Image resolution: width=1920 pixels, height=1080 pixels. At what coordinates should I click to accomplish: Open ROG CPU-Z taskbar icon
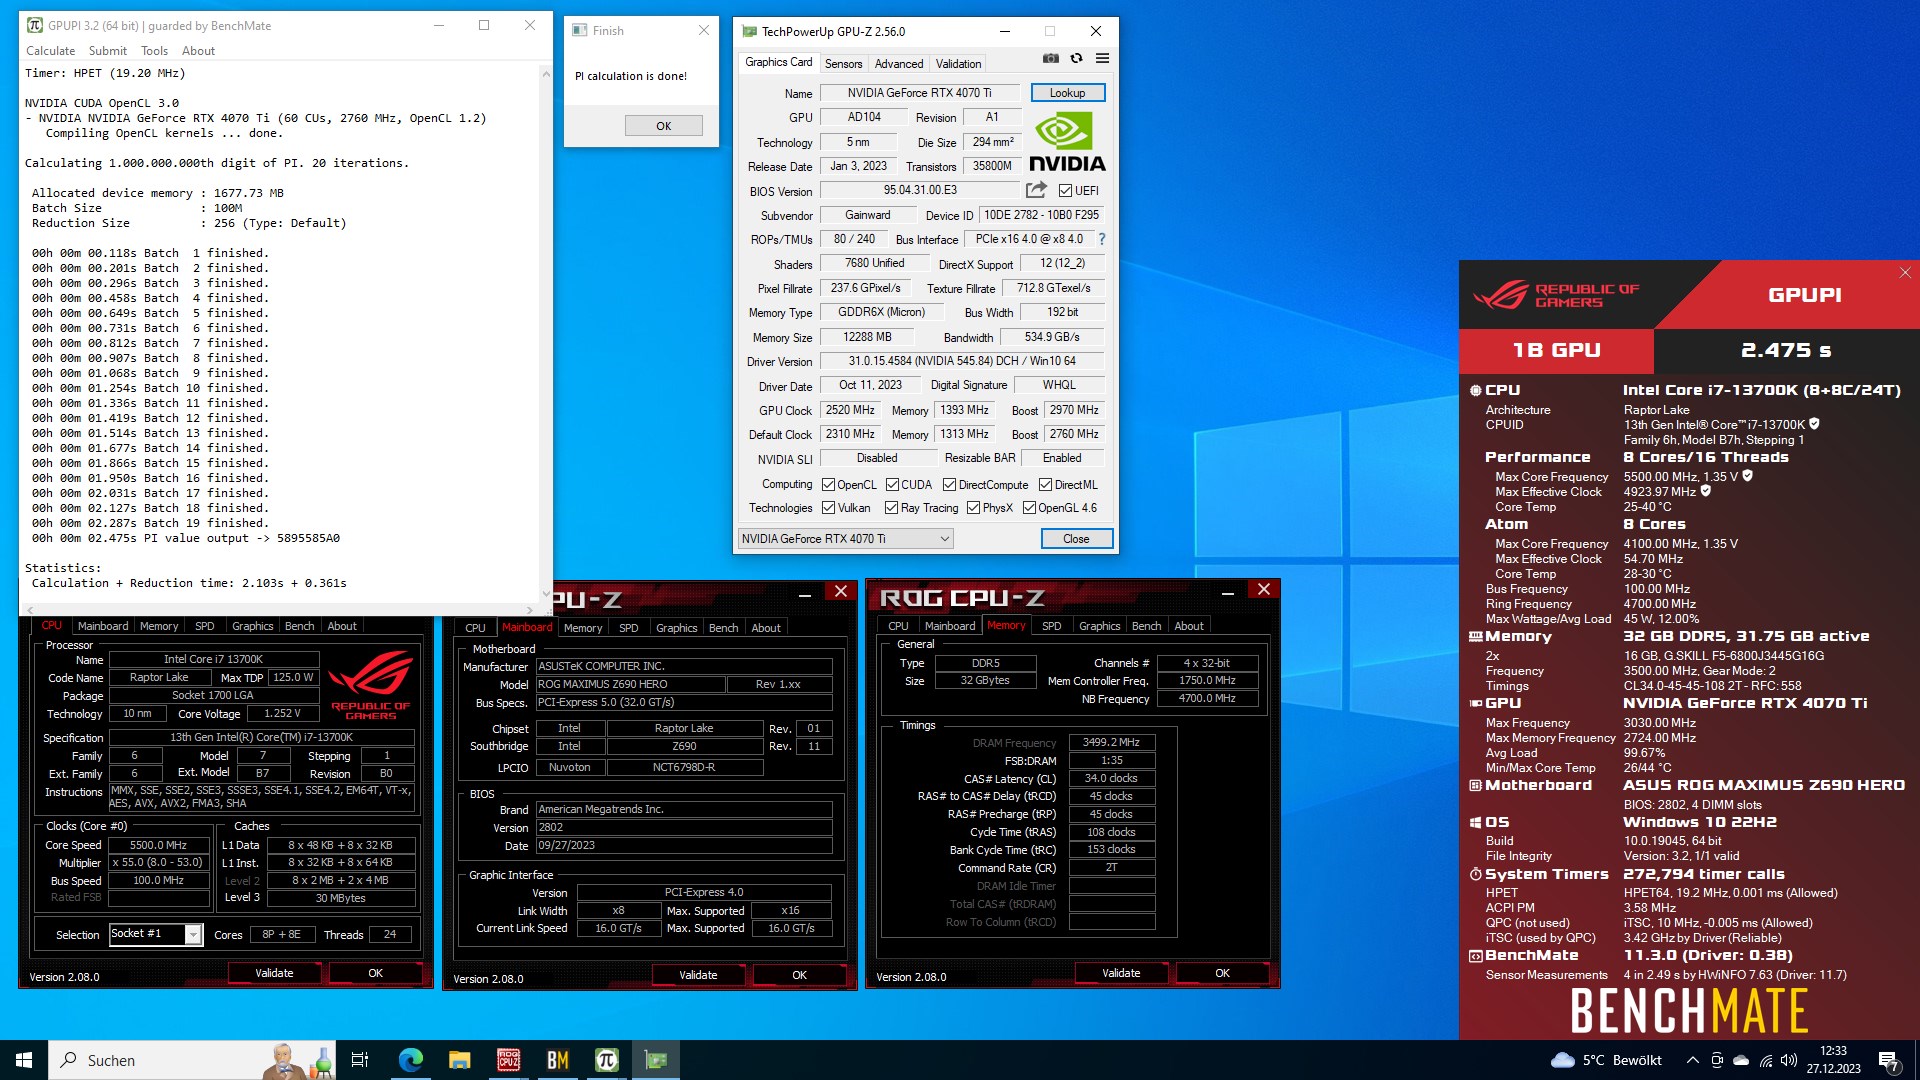[x=509, y=1060]
